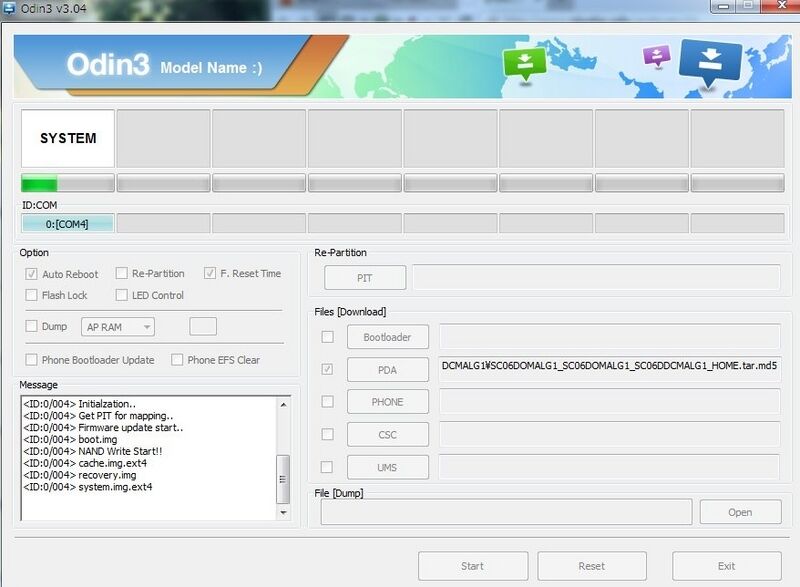
Task: Click the Reset button
Action: [592, 566]
